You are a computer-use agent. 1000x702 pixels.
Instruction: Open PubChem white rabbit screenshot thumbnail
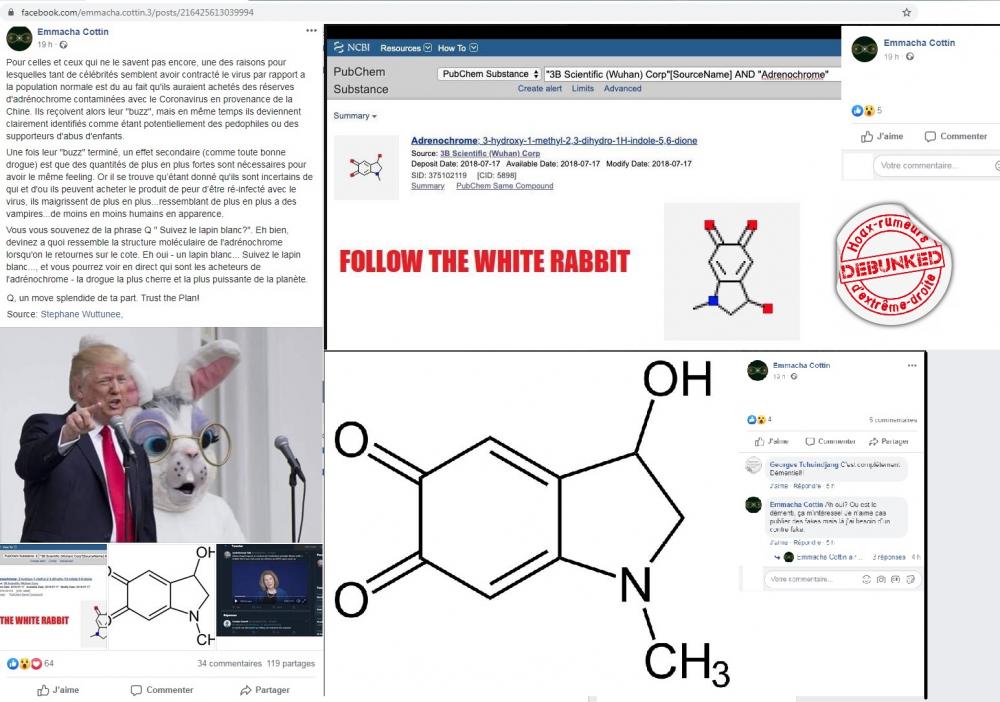(x=53, y=596)
